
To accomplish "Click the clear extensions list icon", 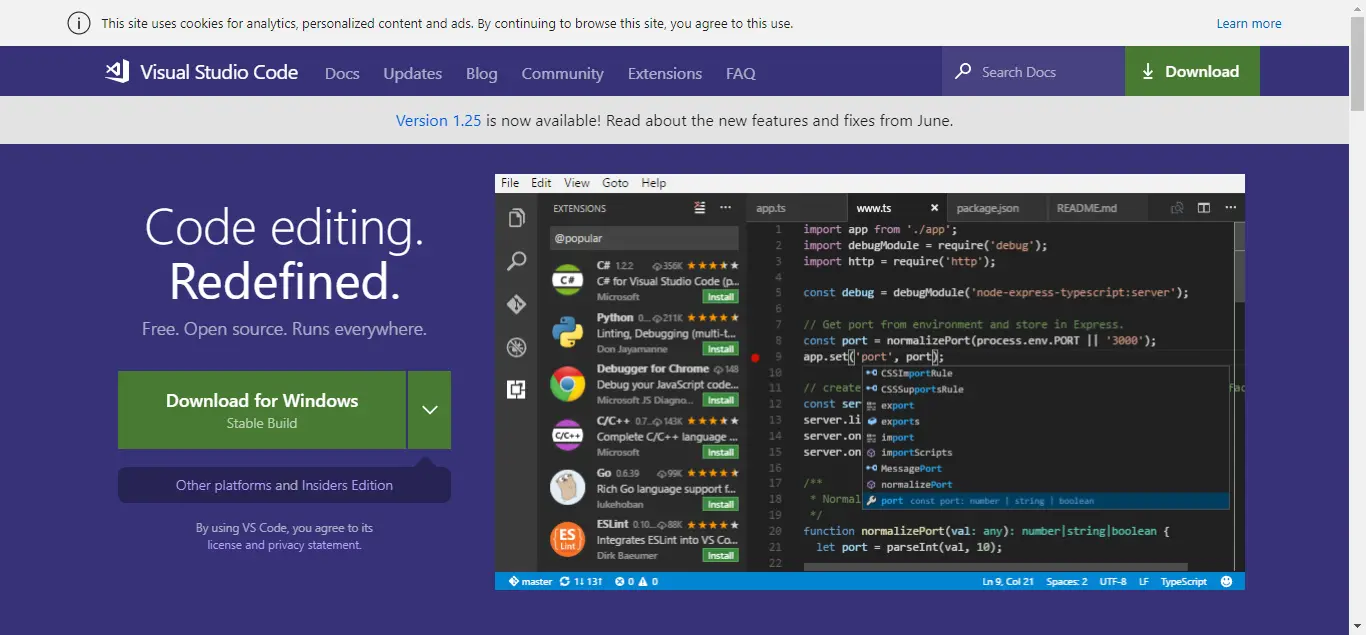I will [x=700, y=208].
